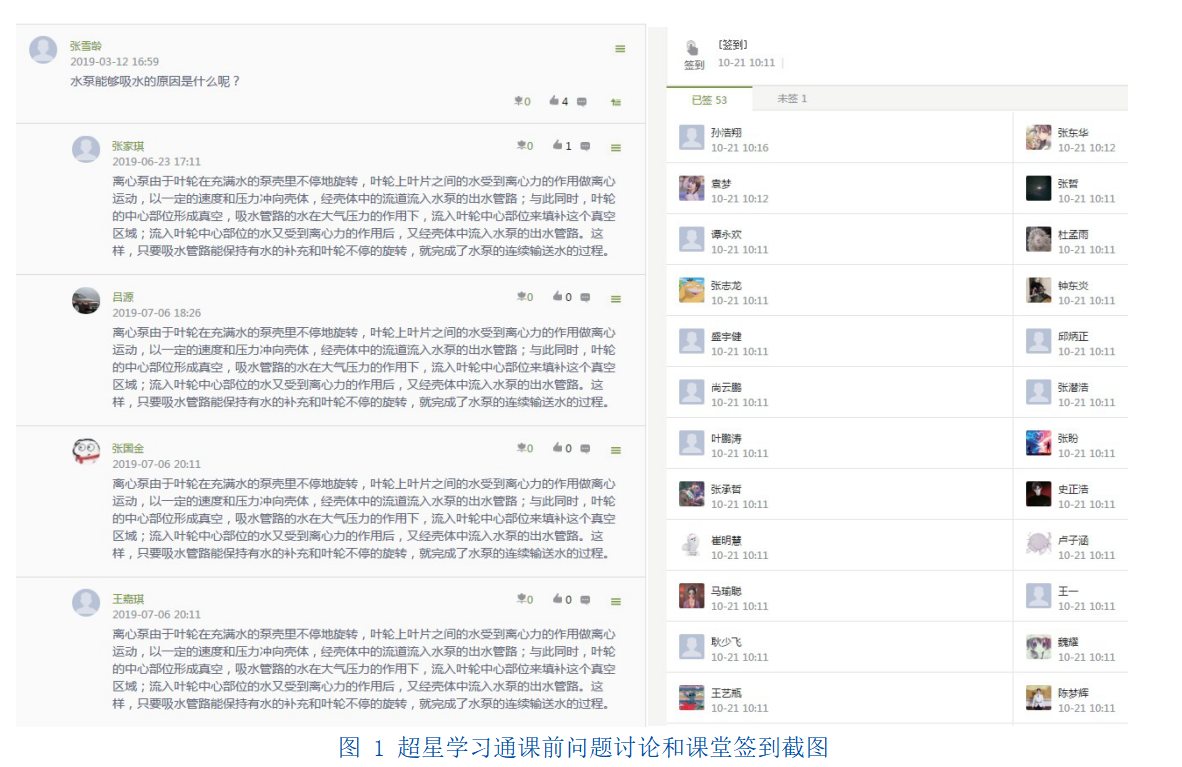Viewport: 1182px width, 767px height.
Task: Open 张家琪's profile name link
Action: pyautogui.click(x=128, y=146)
